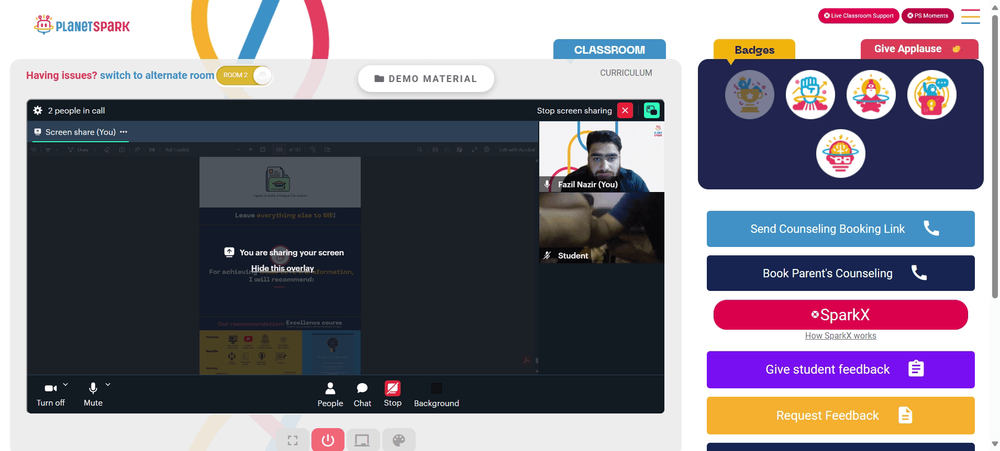Click Fazil Nazir (You) video tile

coord(601,157)
